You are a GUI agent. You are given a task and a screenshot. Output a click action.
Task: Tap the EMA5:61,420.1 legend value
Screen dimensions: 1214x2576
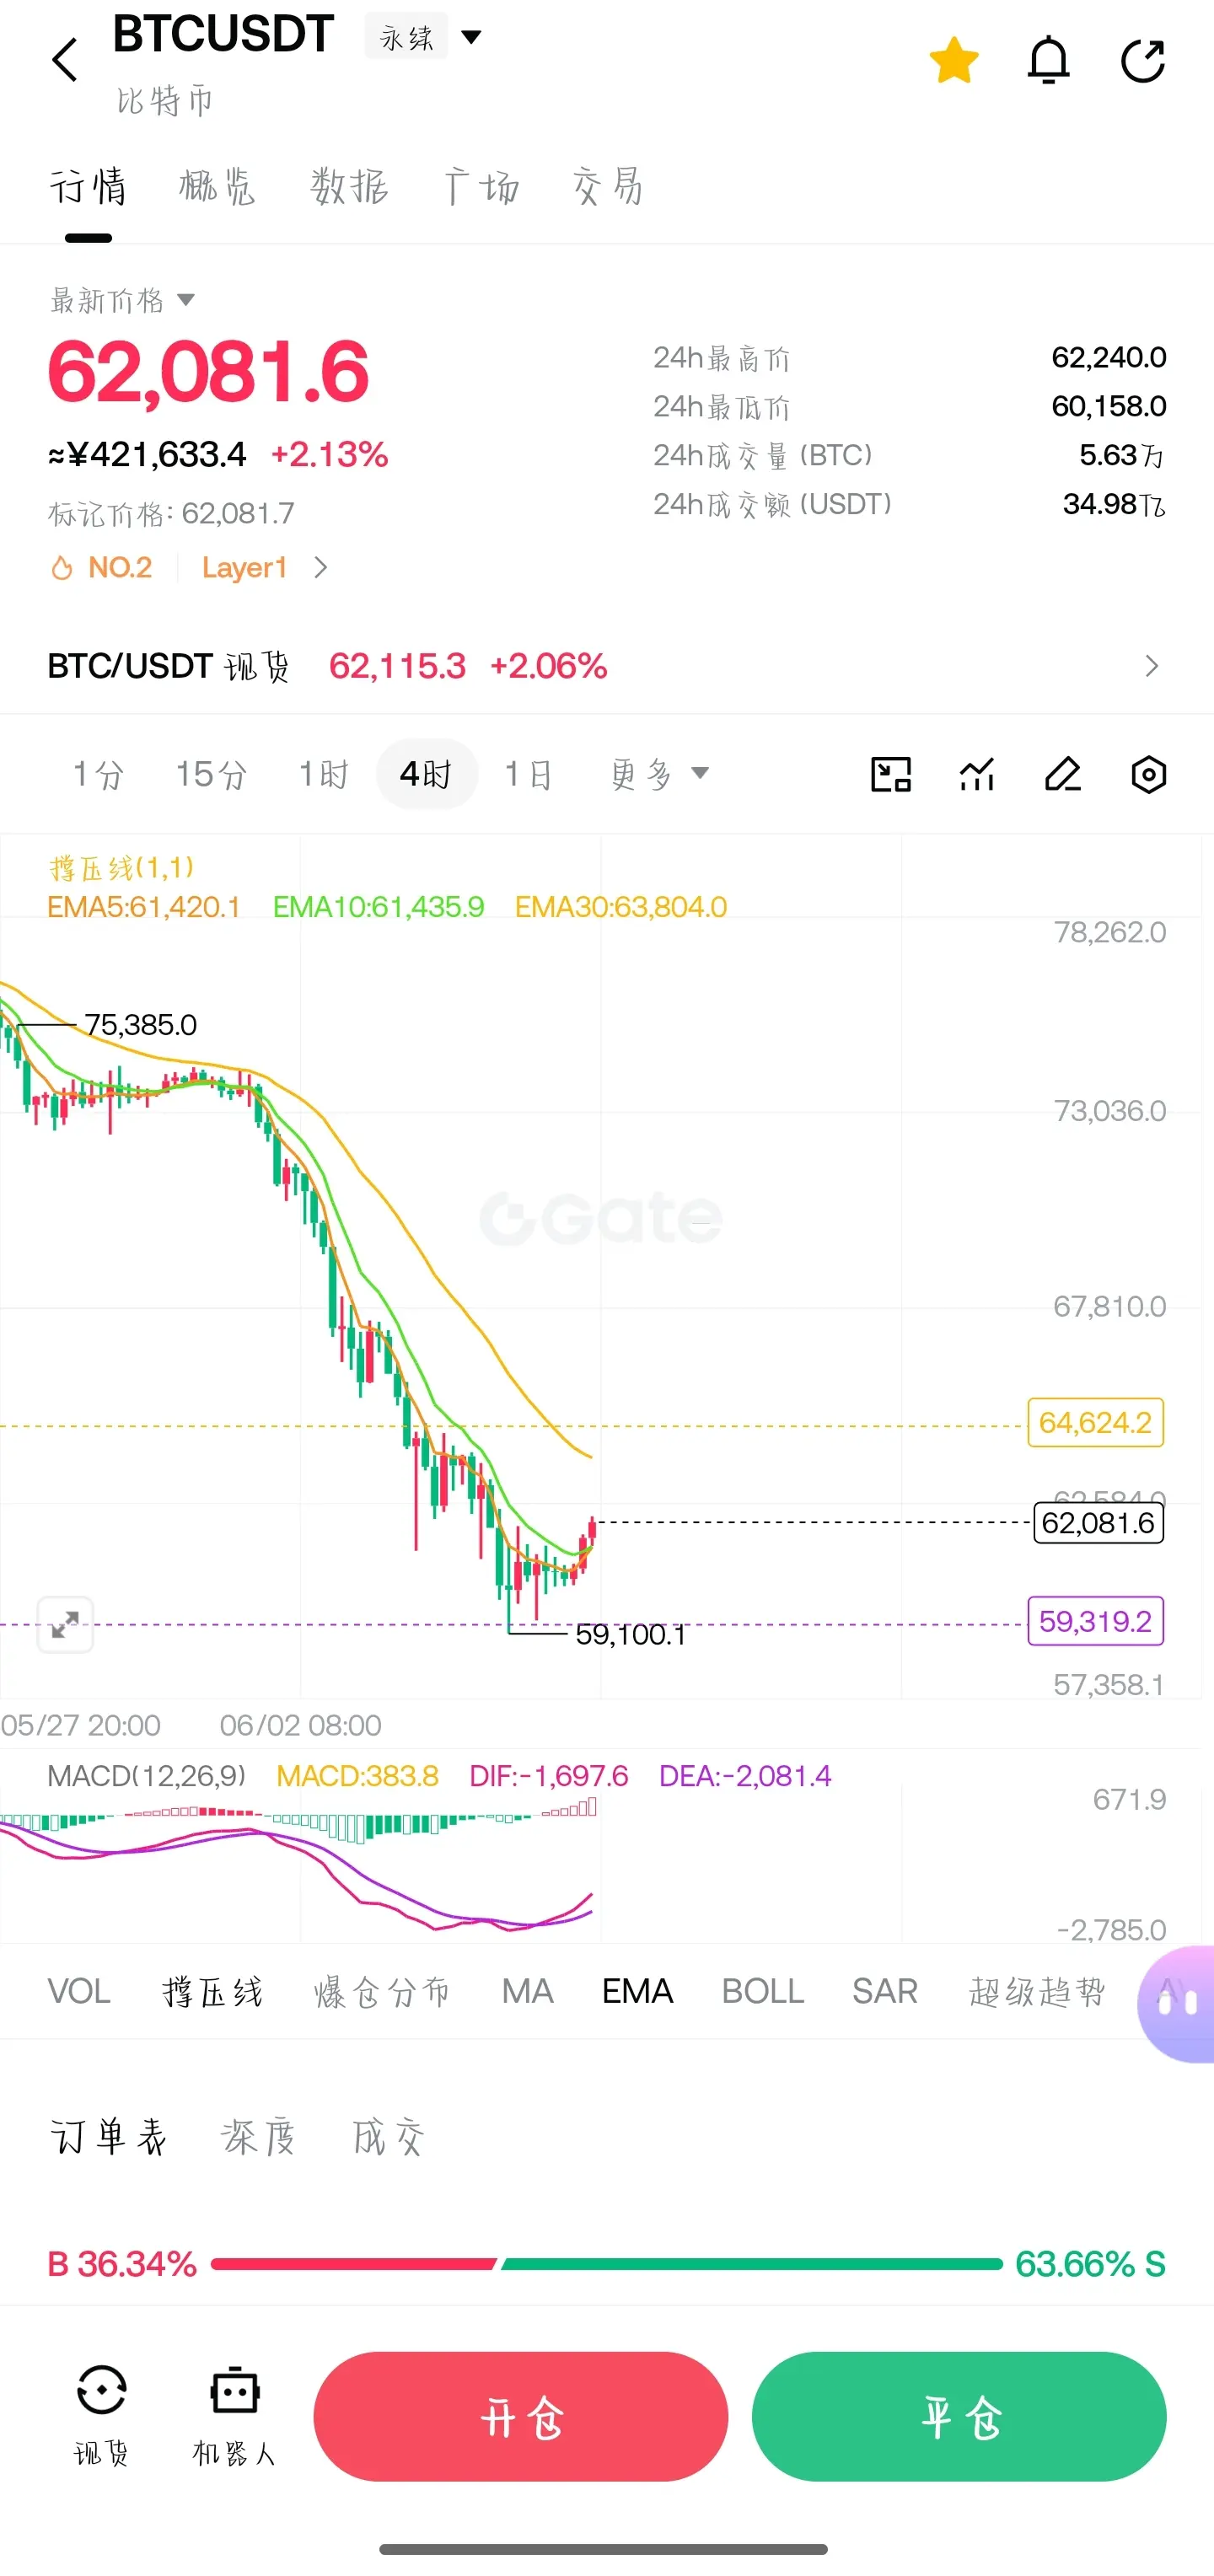(x=144, y=907)
